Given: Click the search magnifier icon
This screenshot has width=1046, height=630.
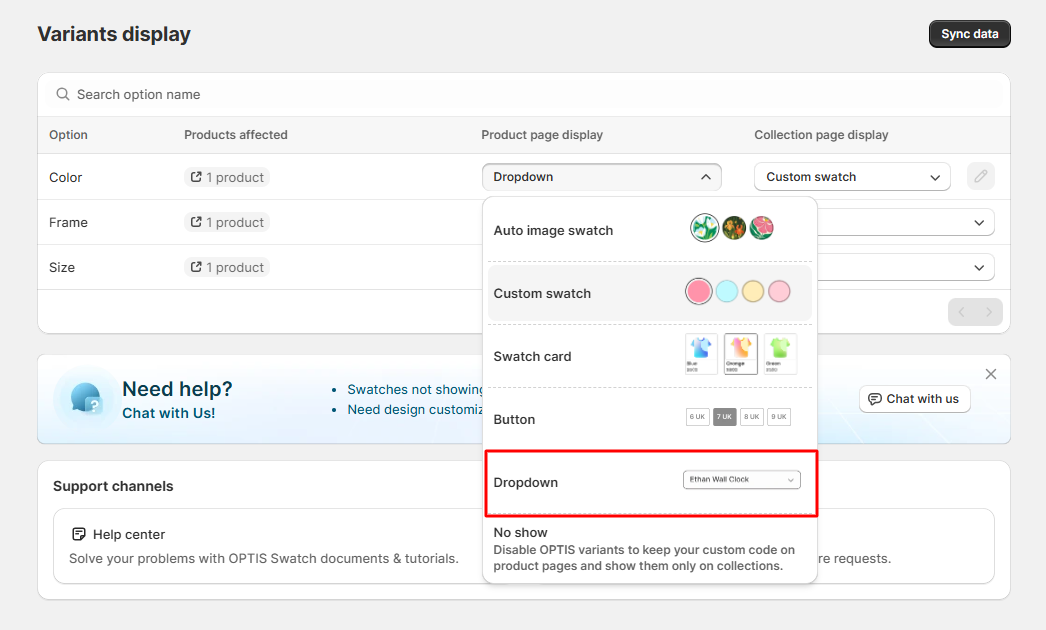Looking at the screenshot, I should point(63,94).
